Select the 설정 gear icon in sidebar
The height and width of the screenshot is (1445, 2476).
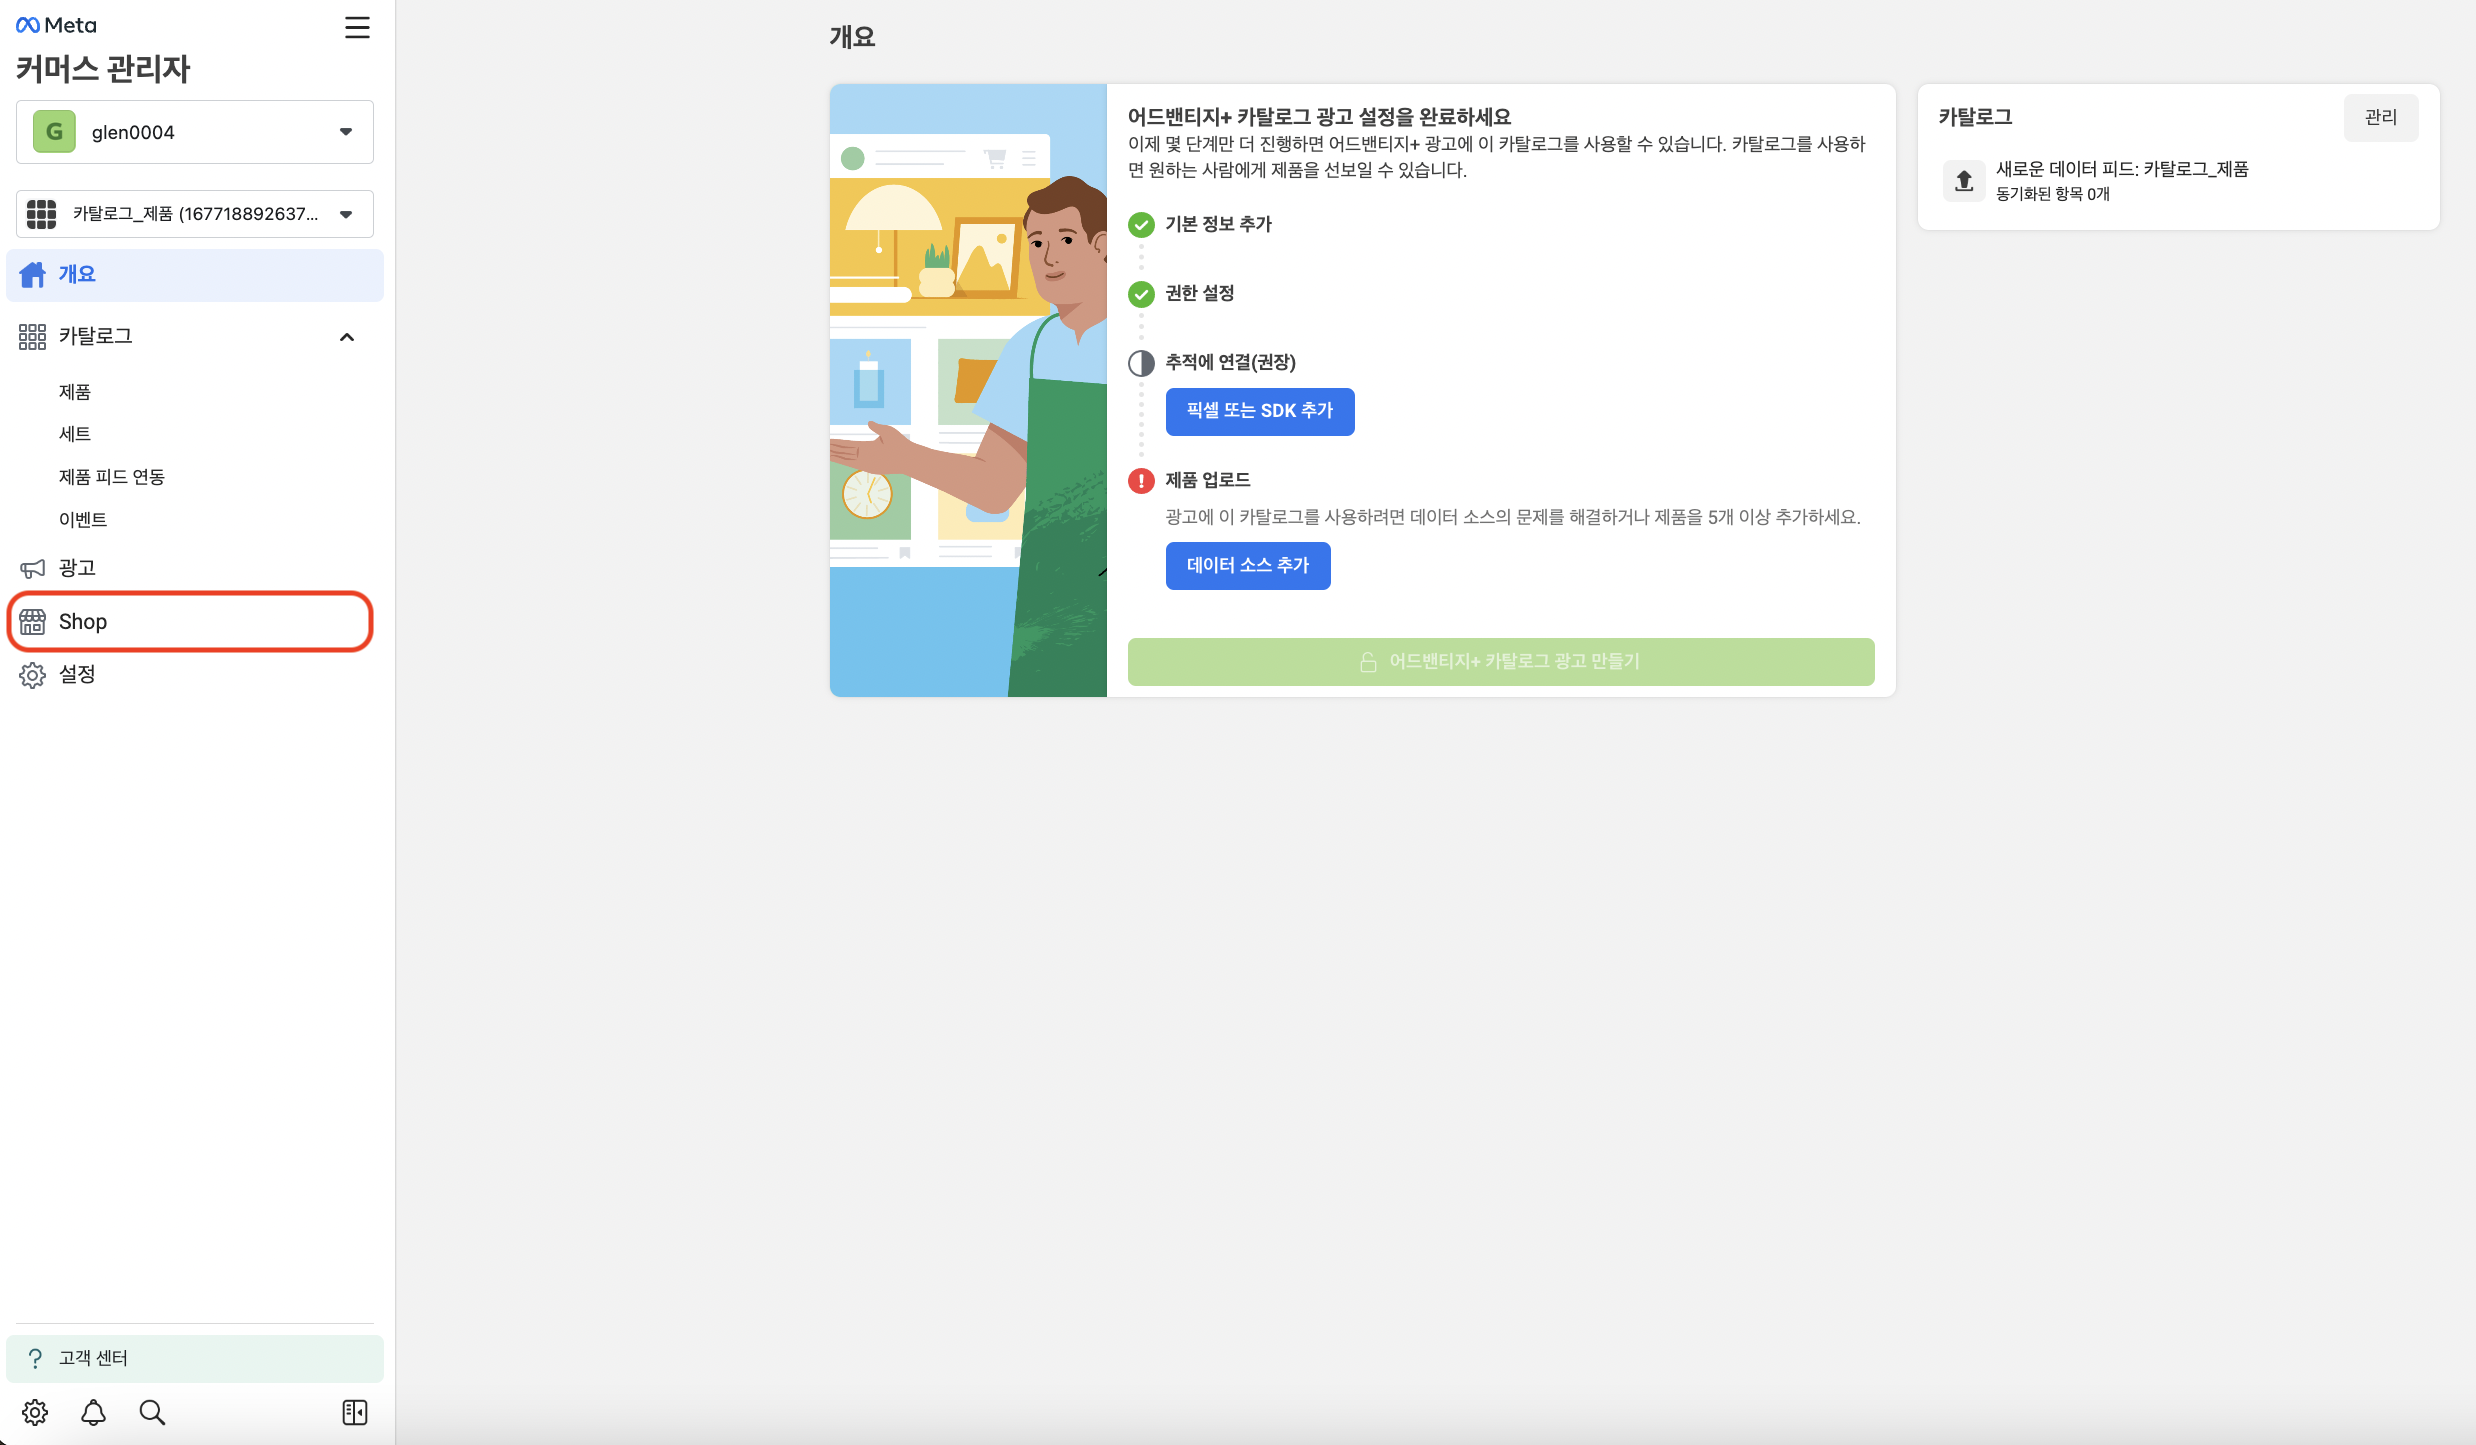point(33,674)
